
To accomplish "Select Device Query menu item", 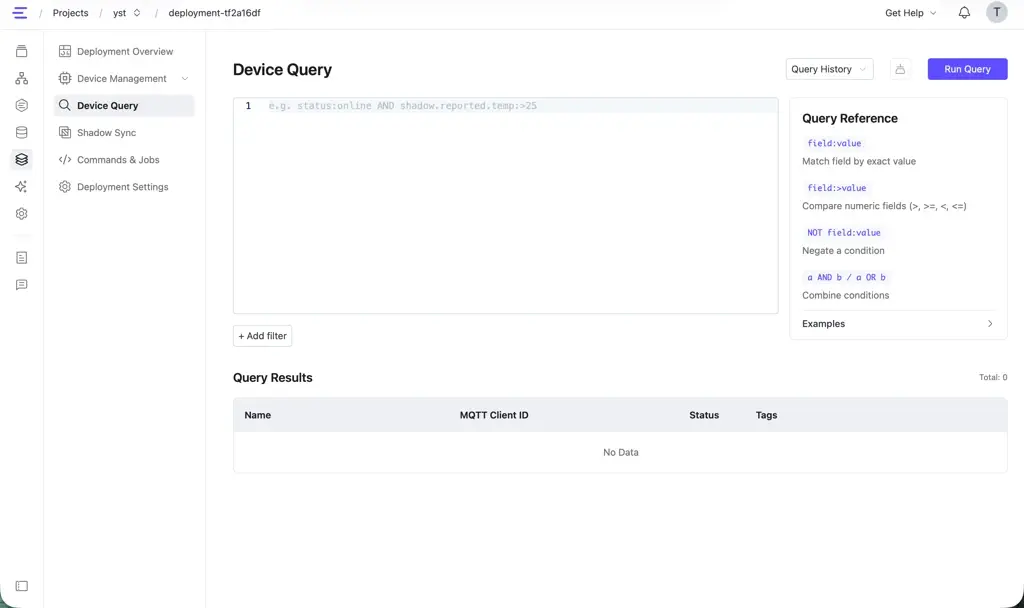I will 124,105.
